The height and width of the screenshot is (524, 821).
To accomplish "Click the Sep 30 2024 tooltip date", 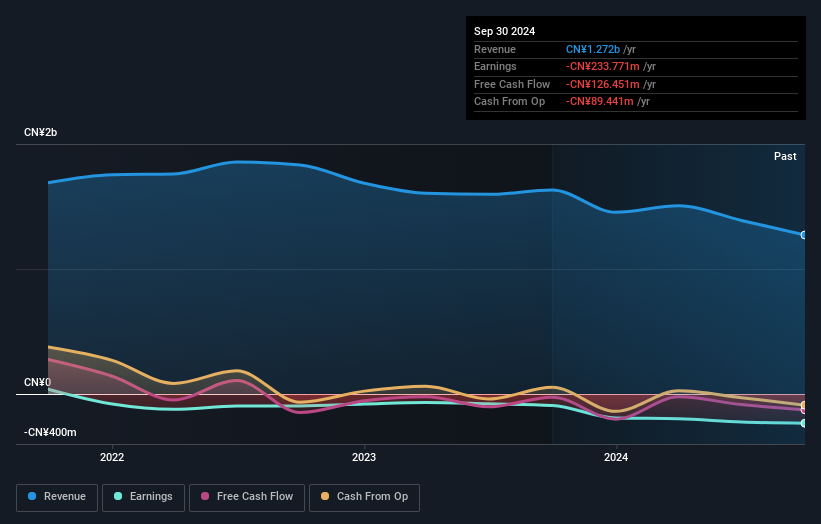I will (x=504, y=31).
